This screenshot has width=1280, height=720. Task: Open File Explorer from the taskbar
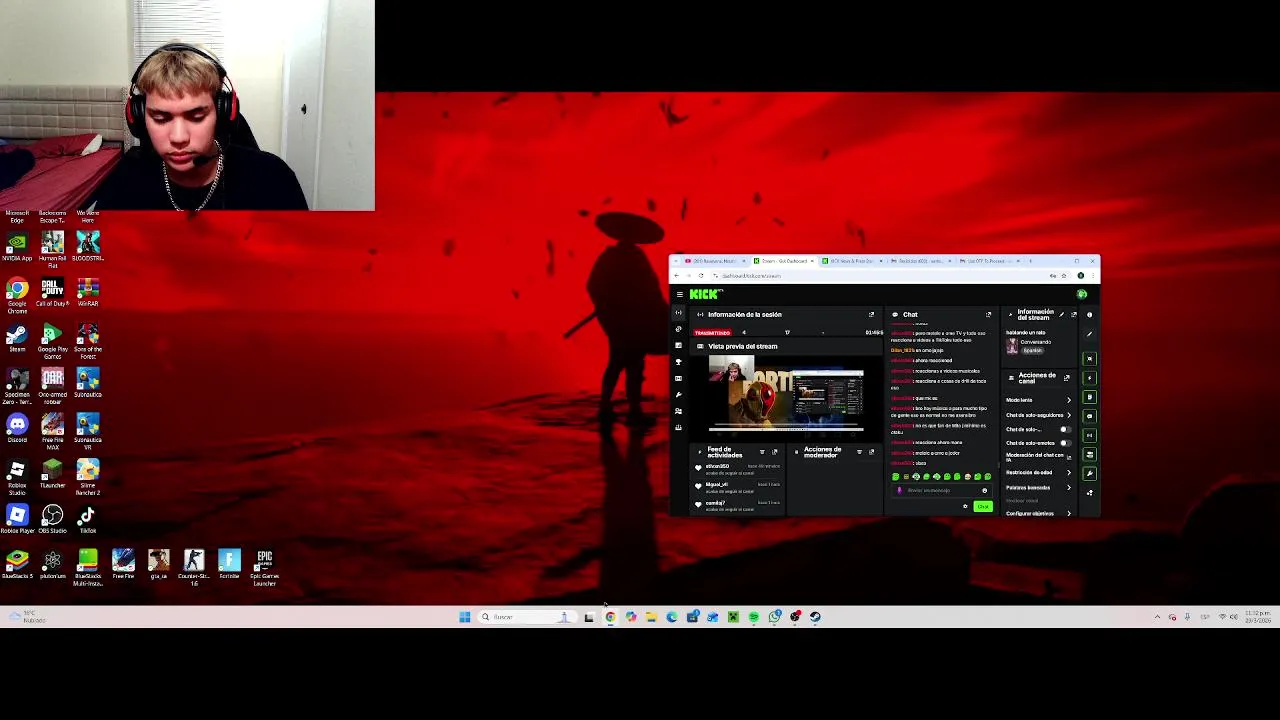click(x=651, y=617)
